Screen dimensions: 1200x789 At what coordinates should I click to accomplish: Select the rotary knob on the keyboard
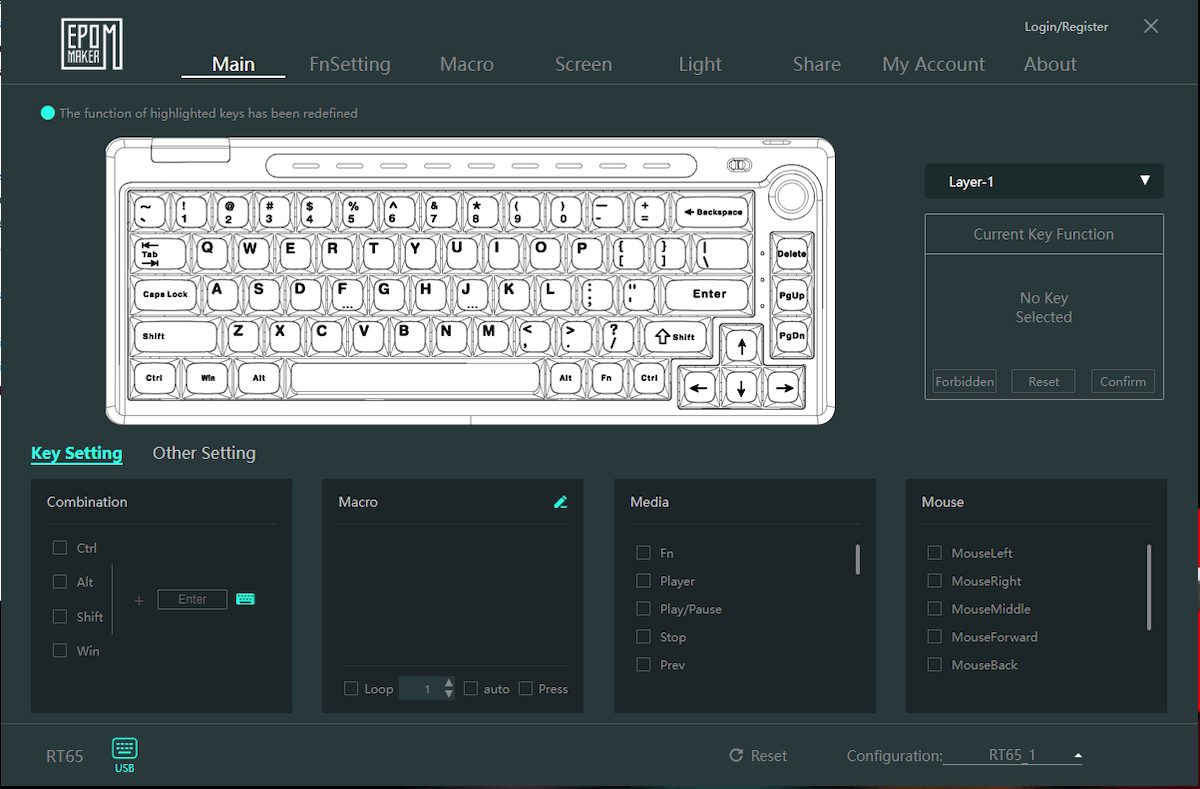tap(791, 196)
